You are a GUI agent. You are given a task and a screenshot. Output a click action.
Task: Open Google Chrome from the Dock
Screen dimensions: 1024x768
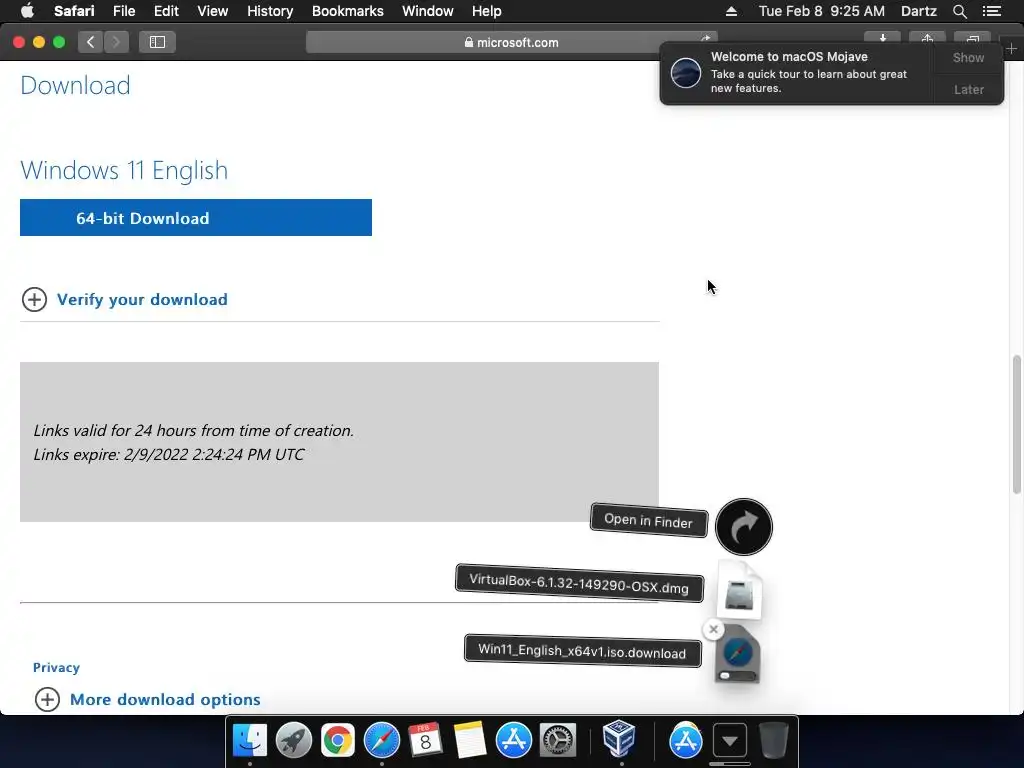tap(338, 741)
